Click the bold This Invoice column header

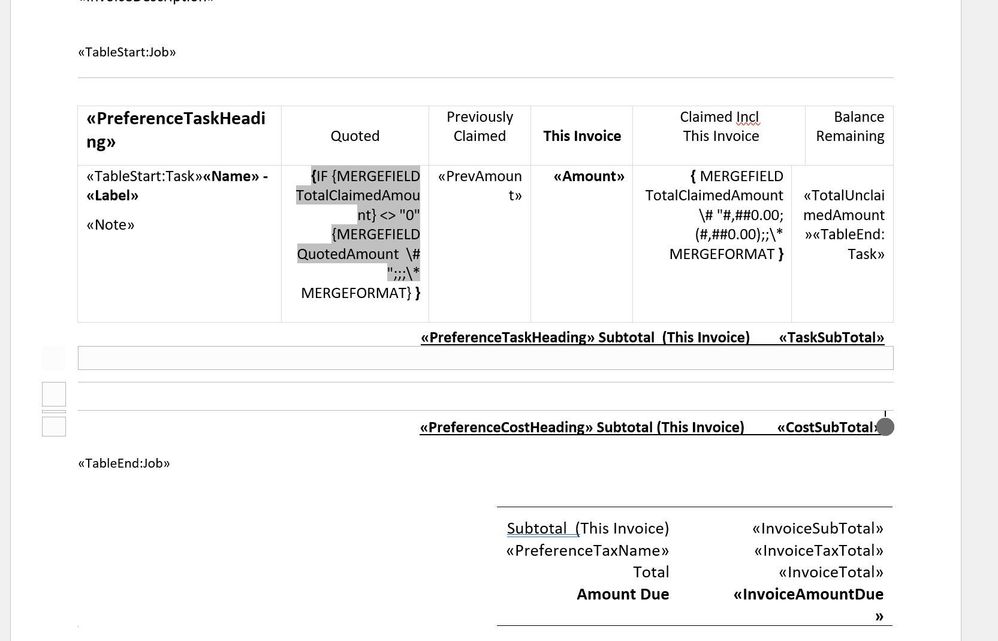coord(582,136)
